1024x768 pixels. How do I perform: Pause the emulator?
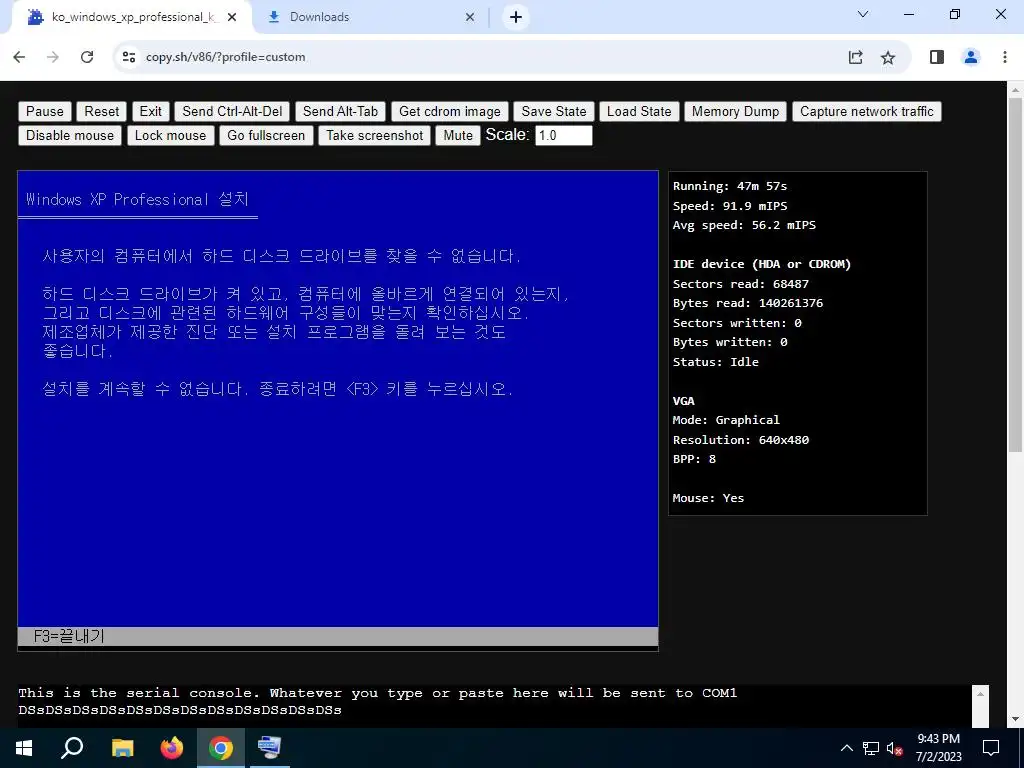pos(44,111)
